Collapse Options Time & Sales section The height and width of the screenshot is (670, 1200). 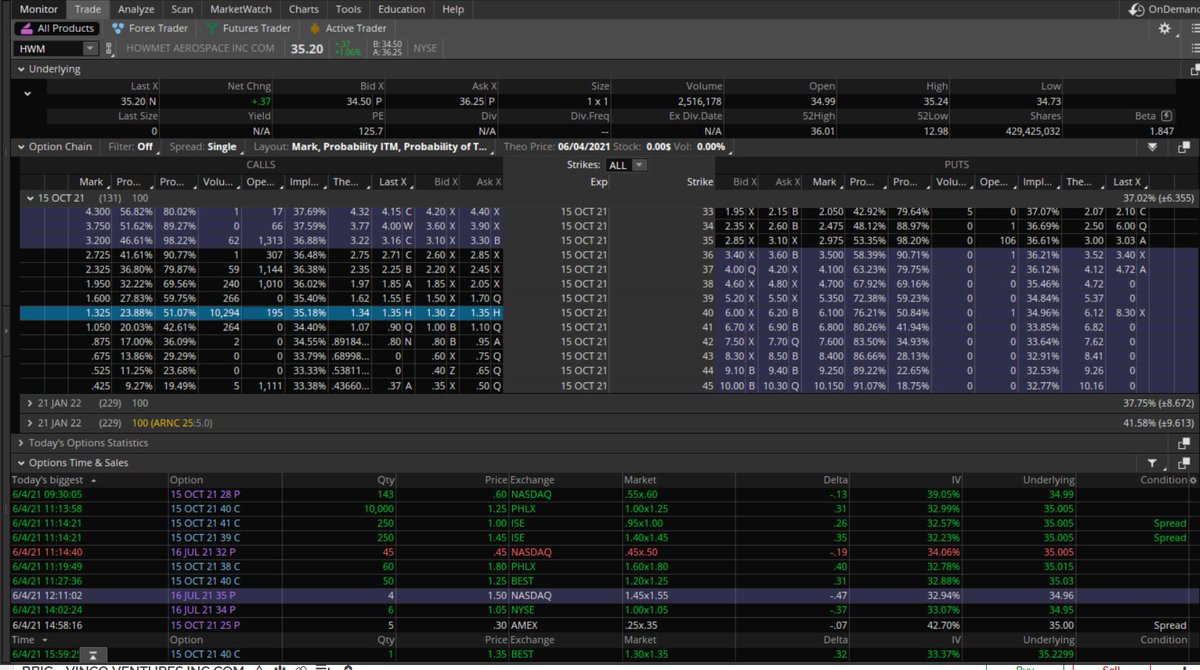click(x=21, y=463)
